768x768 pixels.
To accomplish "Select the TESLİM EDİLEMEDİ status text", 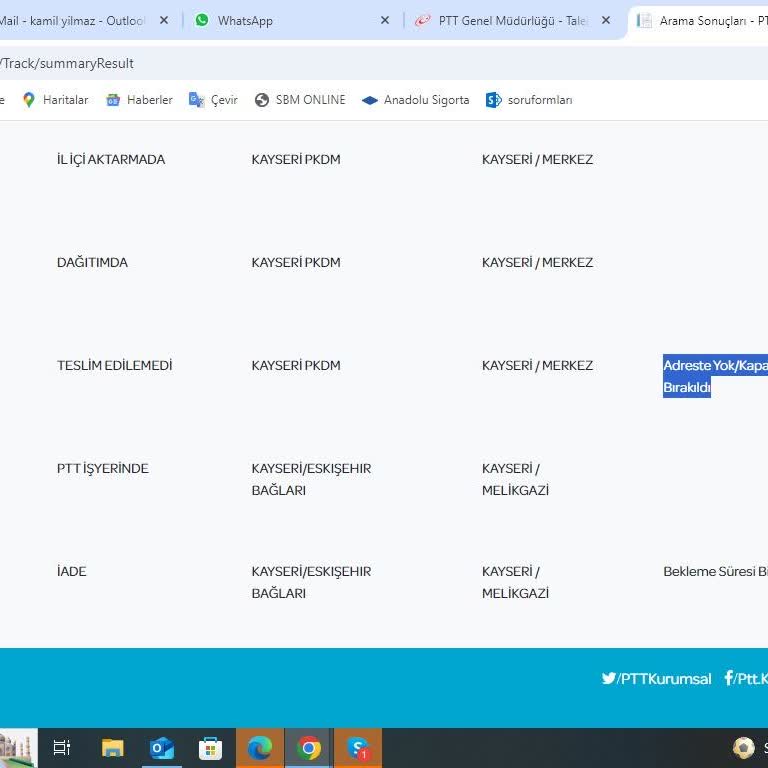I will point(115,365).
